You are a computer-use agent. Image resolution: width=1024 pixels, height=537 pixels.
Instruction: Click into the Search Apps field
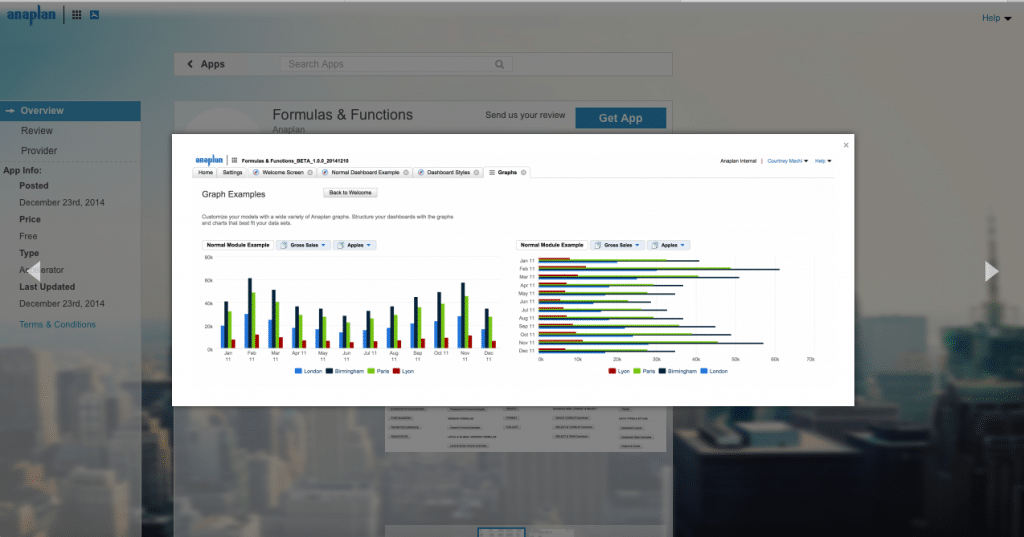[396, 64]
